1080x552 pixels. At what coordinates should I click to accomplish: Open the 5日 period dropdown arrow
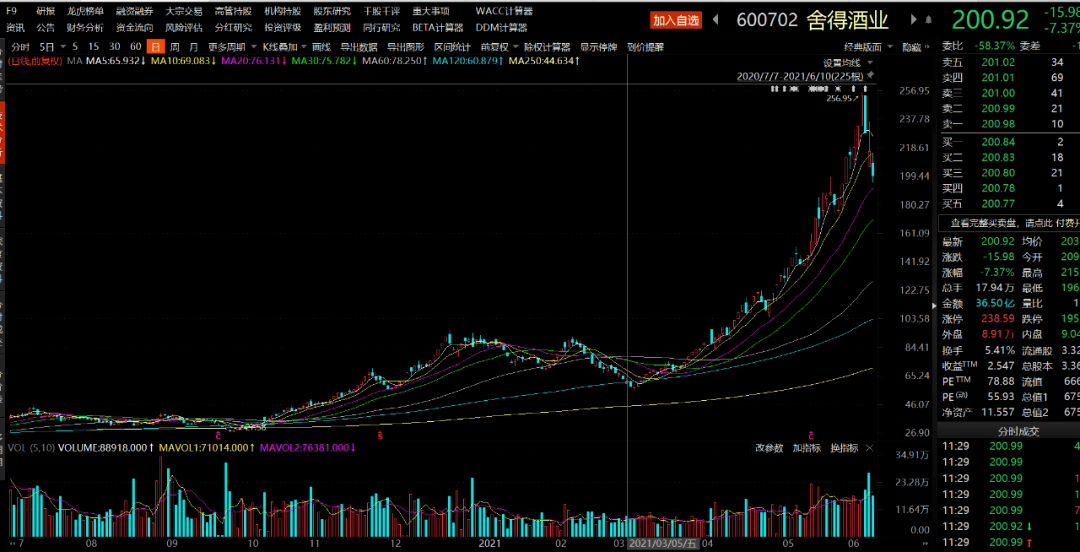(62, 48)
